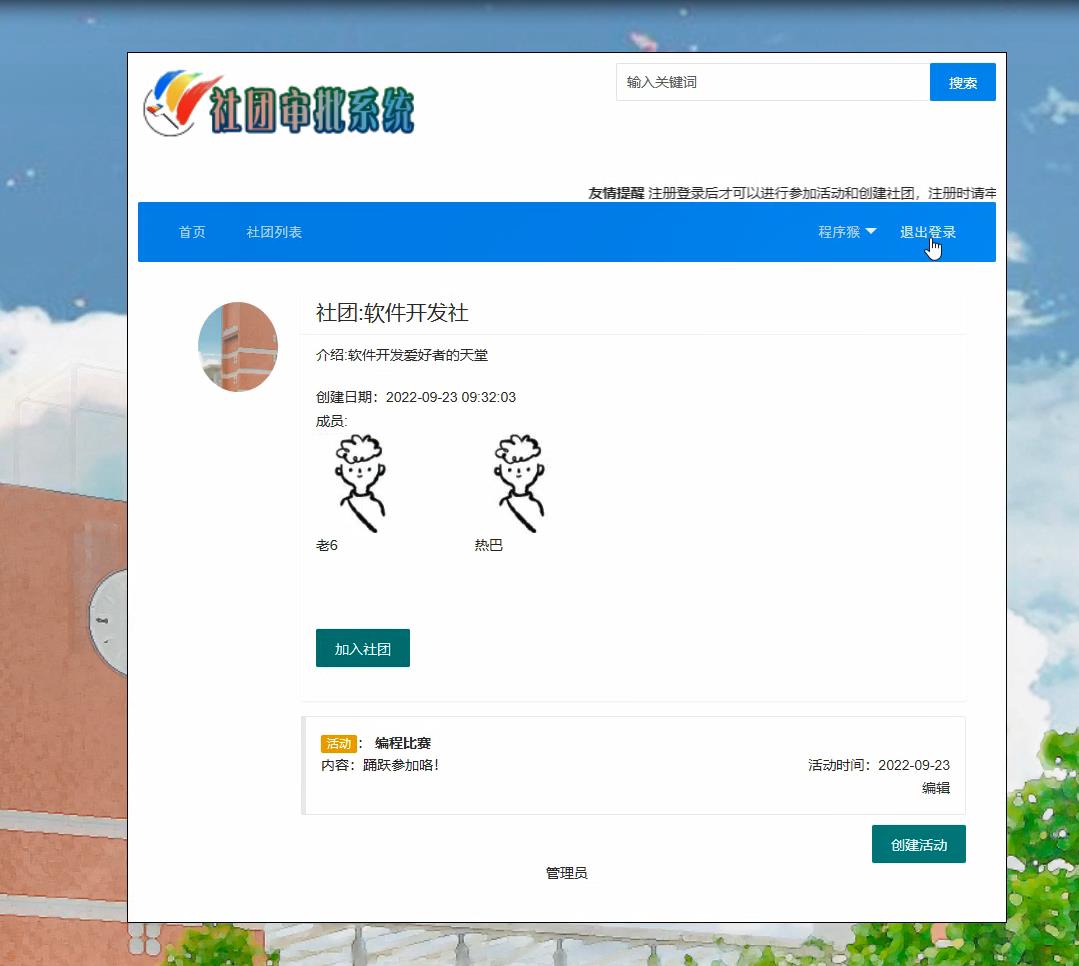This screenshot has height=966, width=1079.
Task: Click the 社团审批系统 logo image
Action: click(279, 103)
